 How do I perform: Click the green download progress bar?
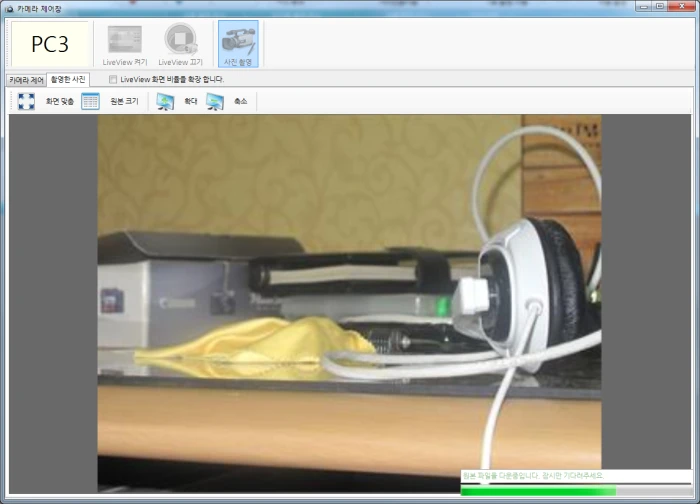coord(576,491)
